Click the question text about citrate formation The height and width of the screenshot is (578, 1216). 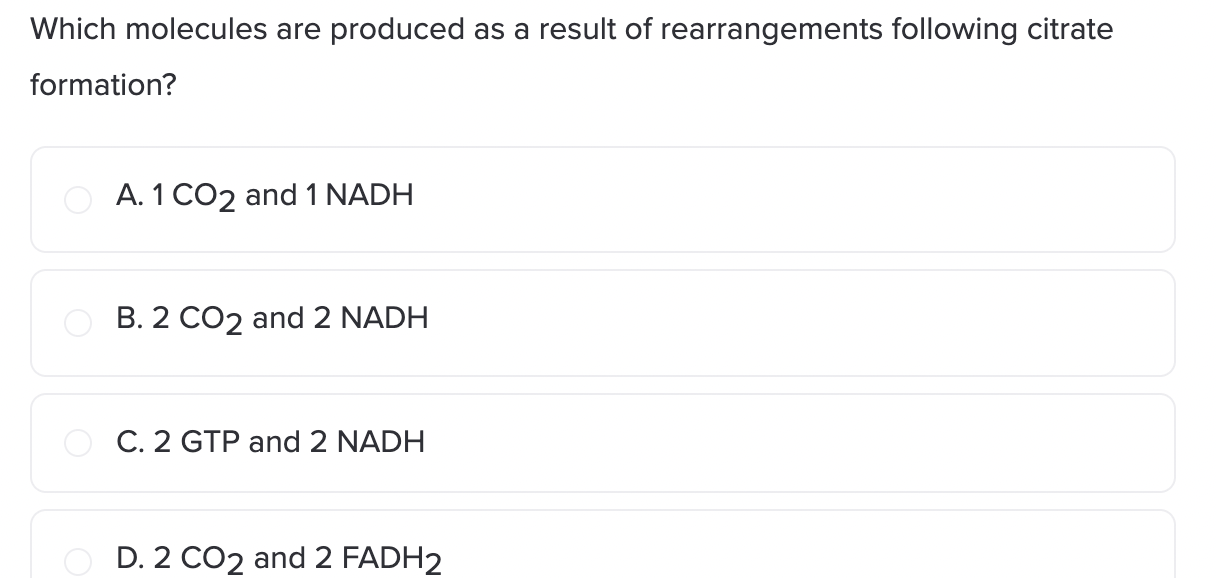[571, 57]
